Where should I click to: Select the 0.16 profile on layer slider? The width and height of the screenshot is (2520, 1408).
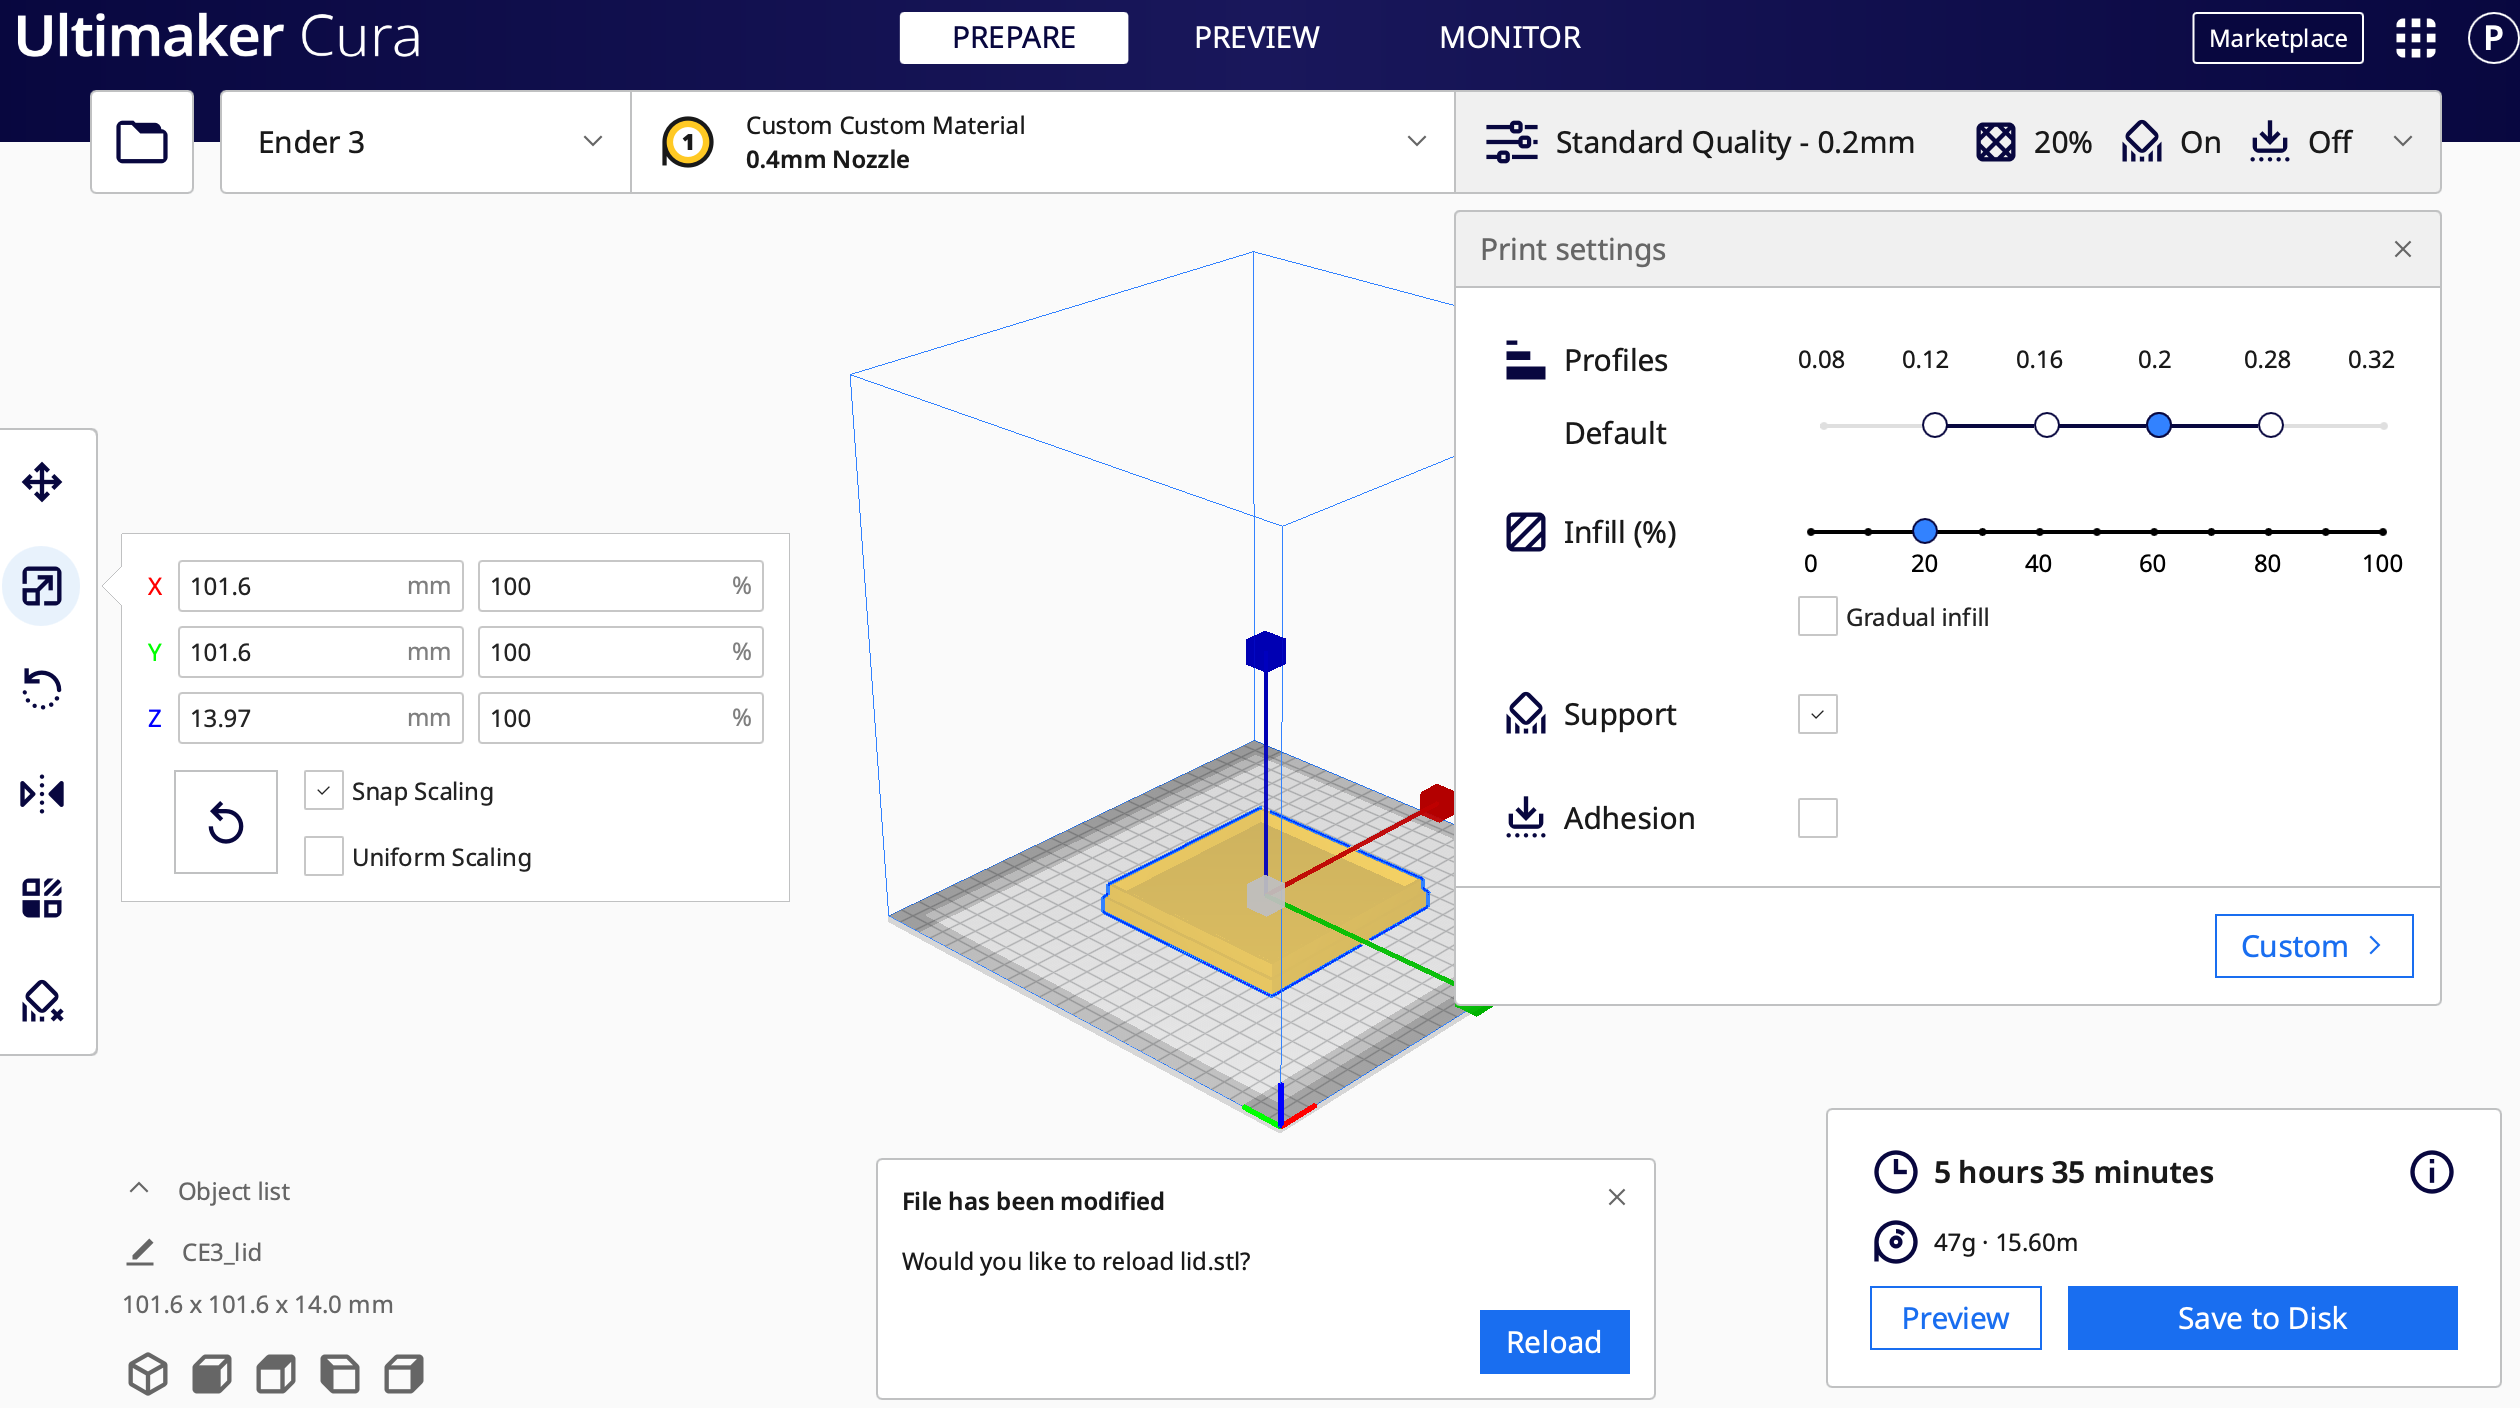(2047, 425)
